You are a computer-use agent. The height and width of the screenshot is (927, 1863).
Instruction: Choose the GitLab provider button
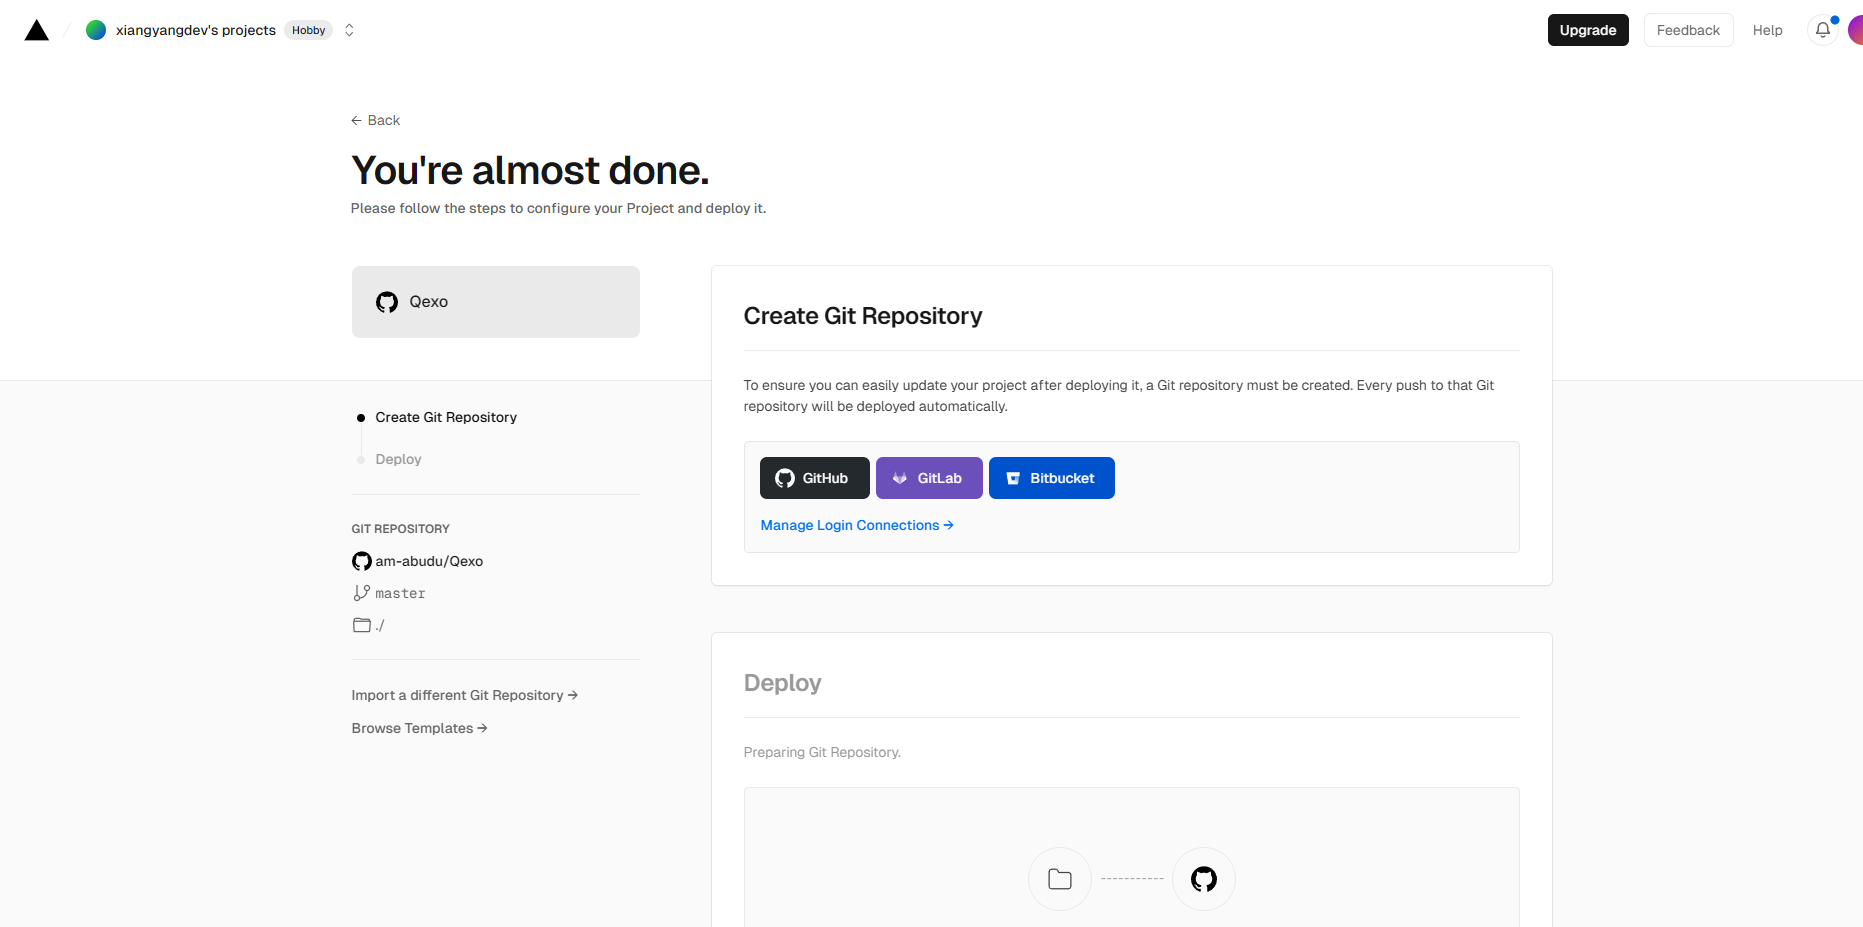coord(929,478)
